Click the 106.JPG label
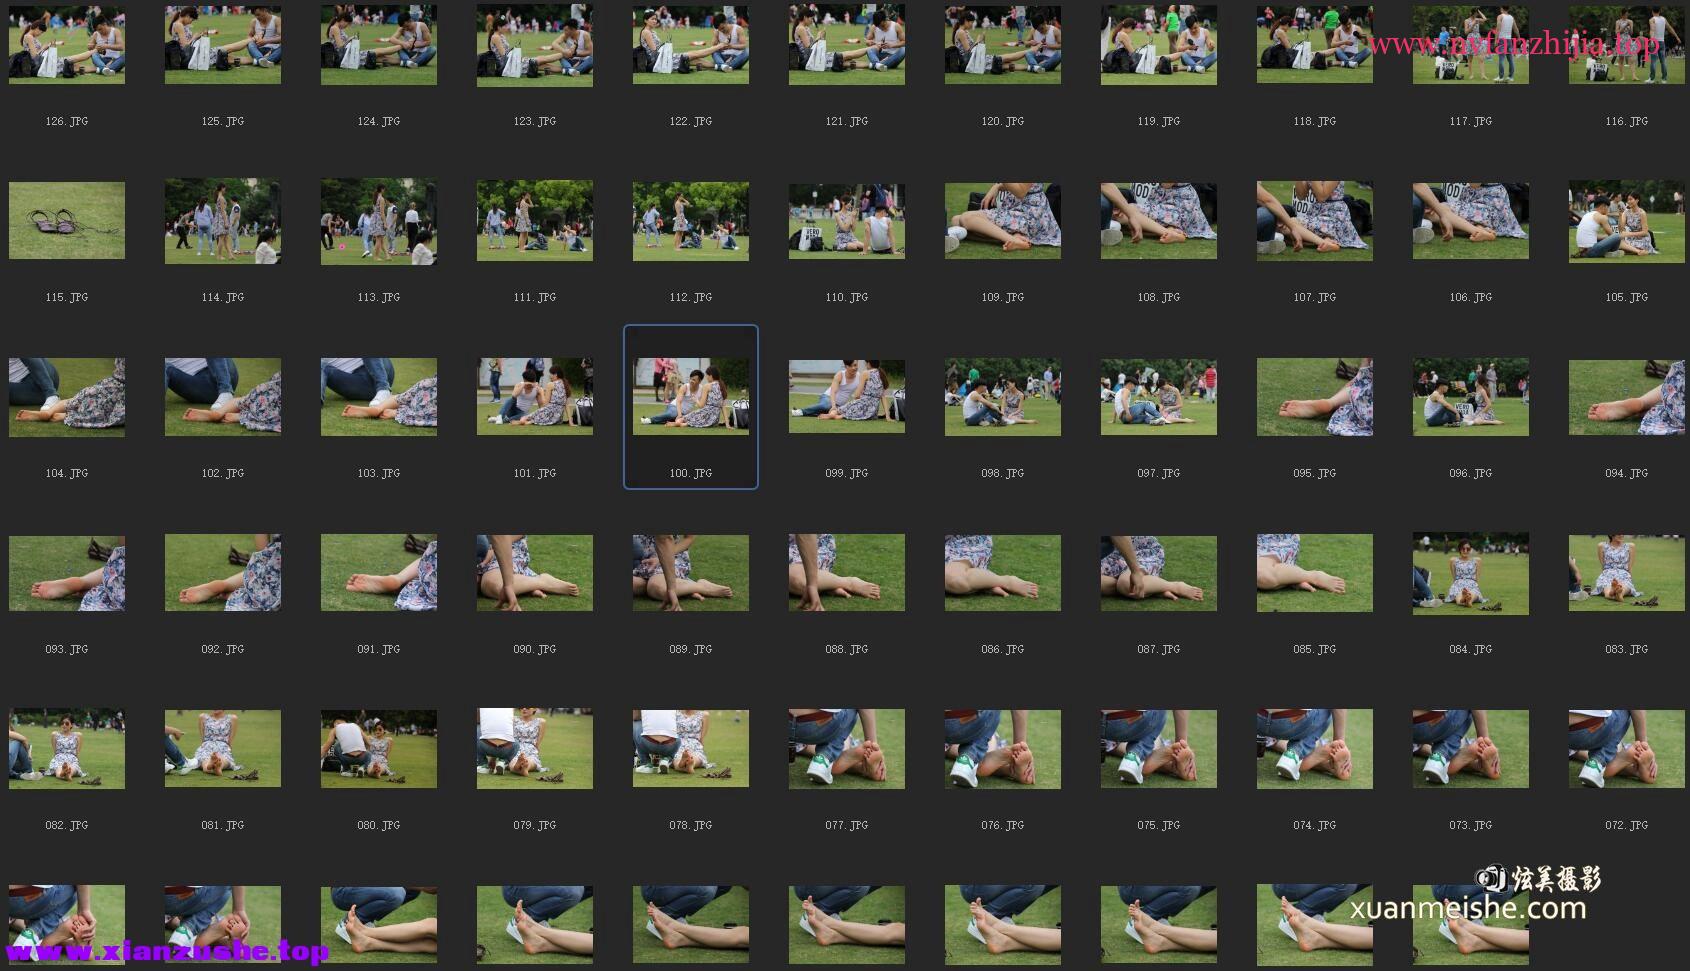The height and width of the screenshot is (971, 1690). pos(1471,297)
